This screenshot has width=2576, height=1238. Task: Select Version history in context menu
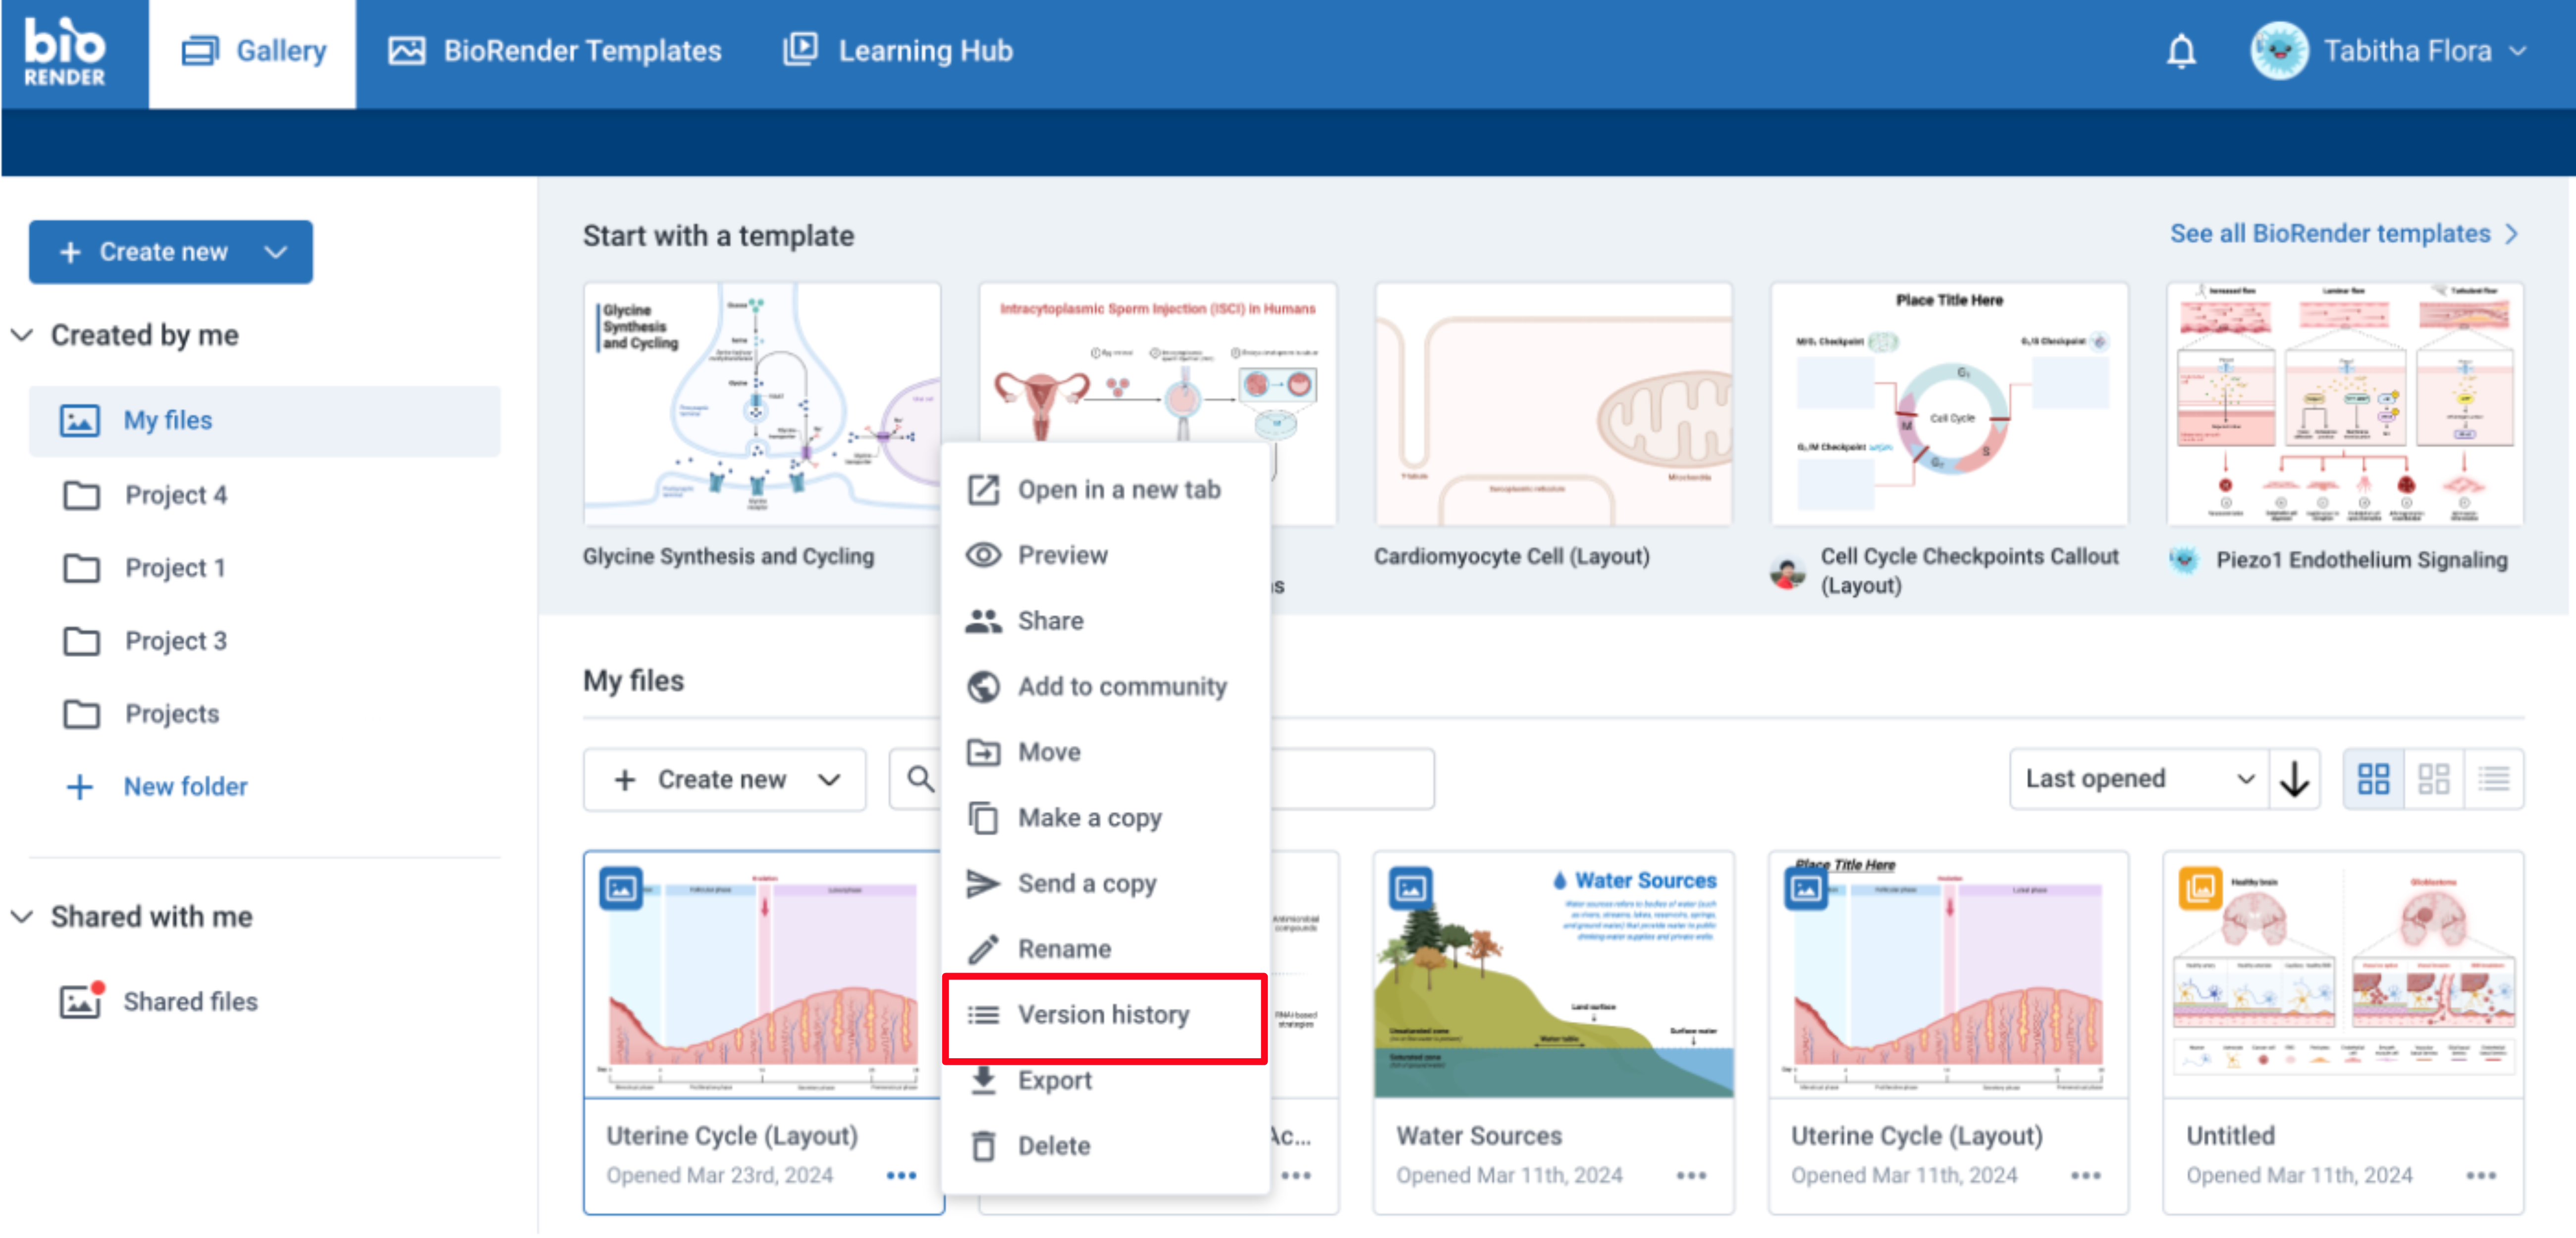click(x=1103, y=1015)
